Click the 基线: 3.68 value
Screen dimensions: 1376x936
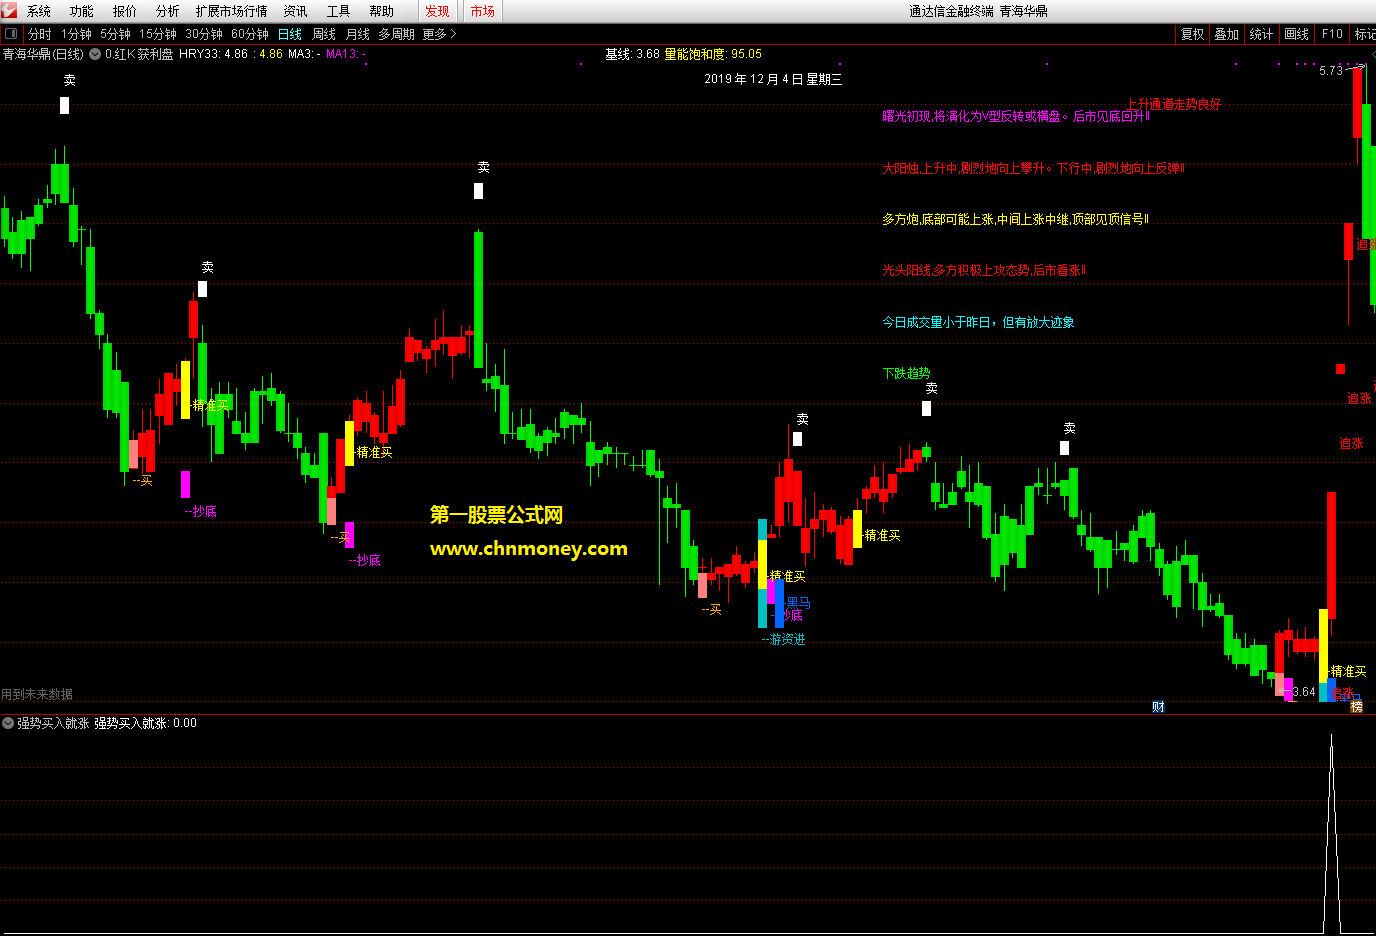pos(632,54)
